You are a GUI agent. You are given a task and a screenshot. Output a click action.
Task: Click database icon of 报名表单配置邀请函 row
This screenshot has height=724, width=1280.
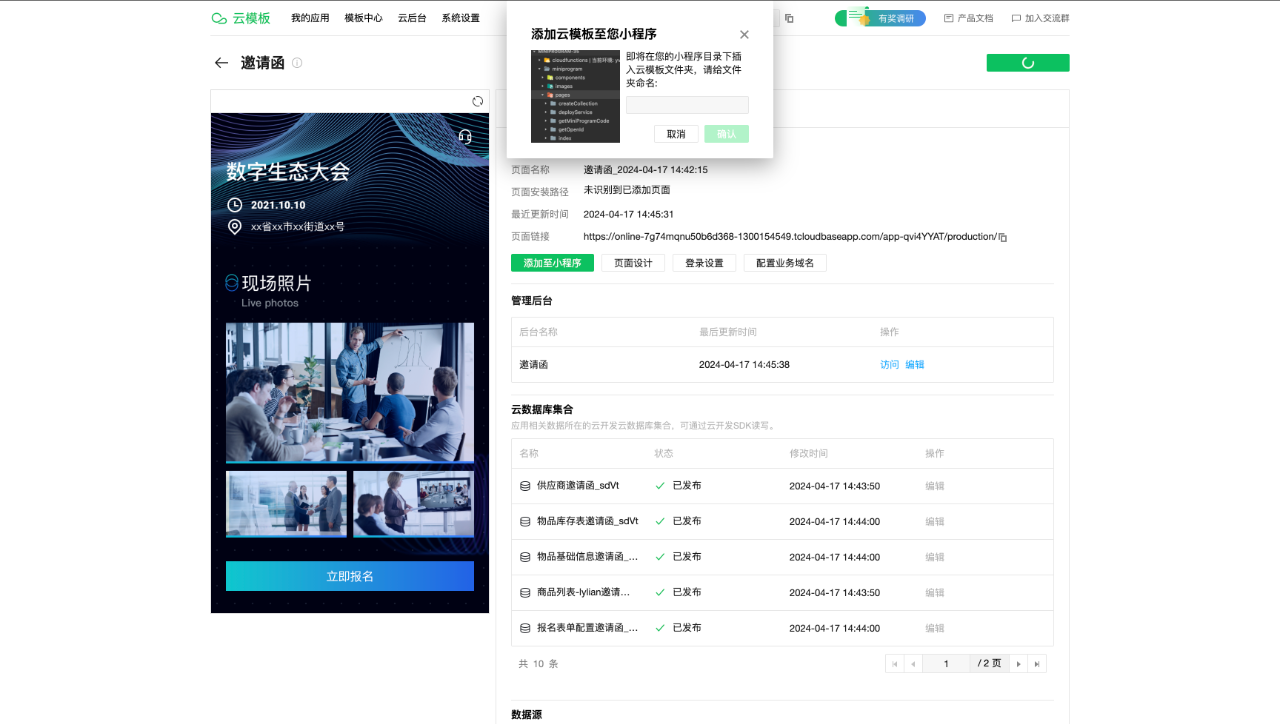tap(525, 628)
